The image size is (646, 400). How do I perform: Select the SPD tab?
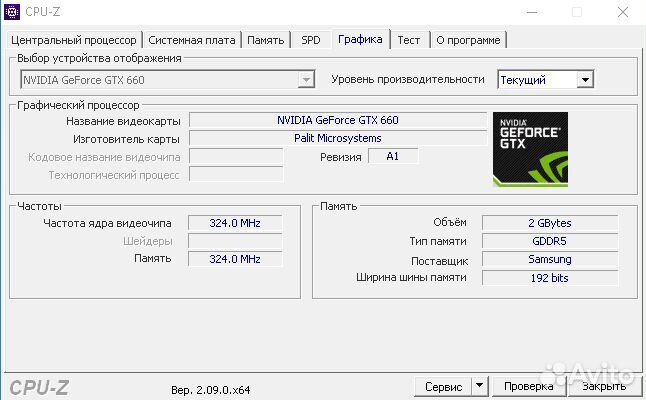tap(310, 40)
